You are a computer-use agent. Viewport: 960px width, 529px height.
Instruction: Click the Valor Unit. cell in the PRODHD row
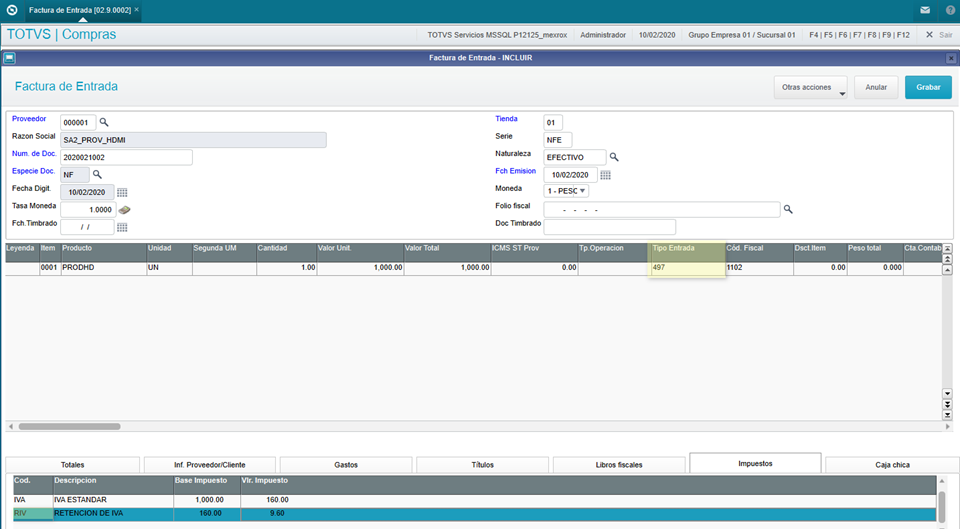[x=360, y=268]
